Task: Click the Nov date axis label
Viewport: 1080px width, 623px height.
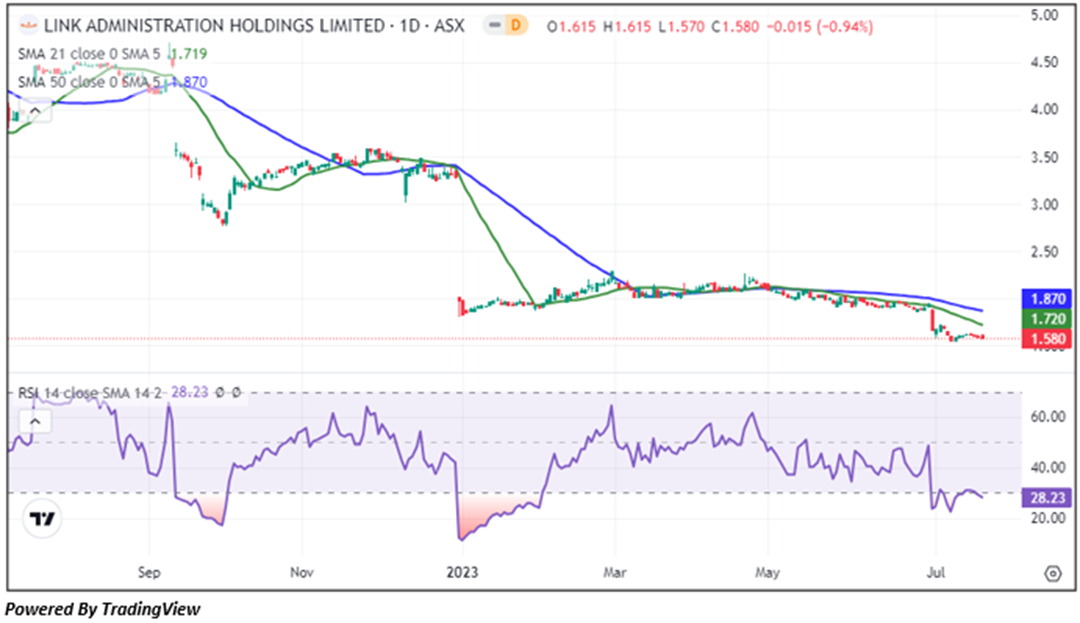Action: [x=302, y=573]
